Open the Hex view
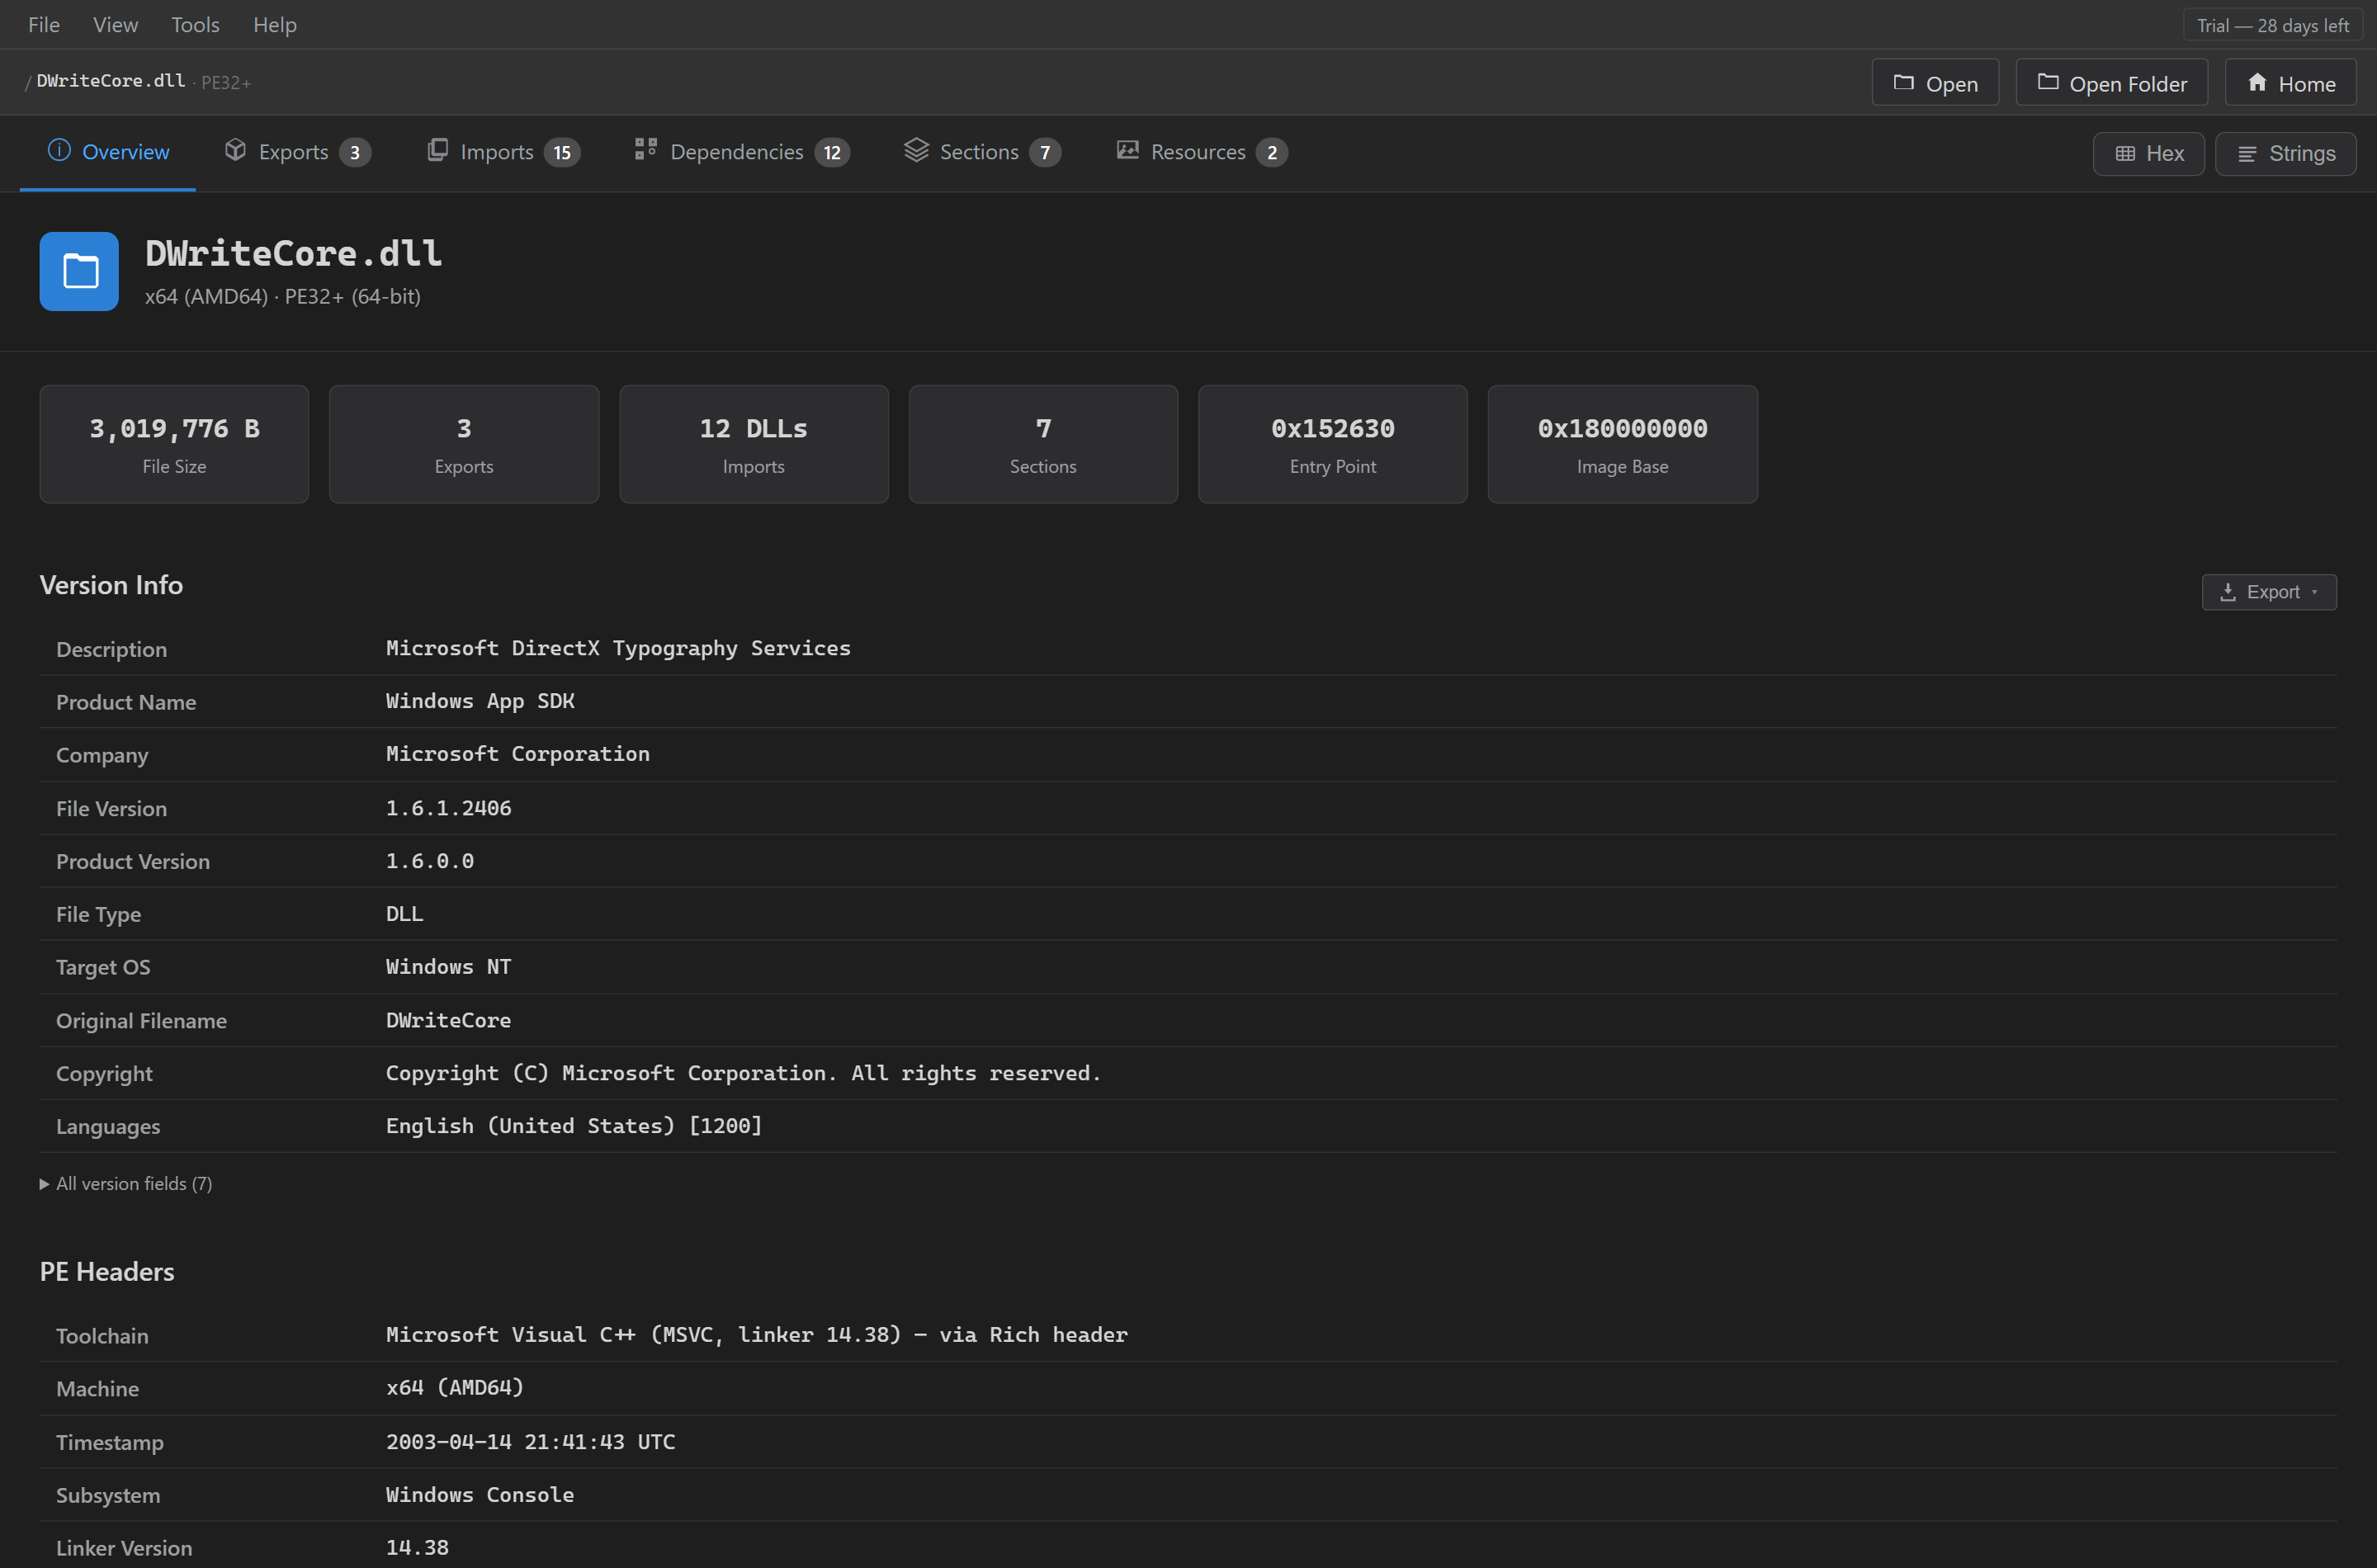This screenshot has width=2377, height=1568. (x=2148, y=153)
